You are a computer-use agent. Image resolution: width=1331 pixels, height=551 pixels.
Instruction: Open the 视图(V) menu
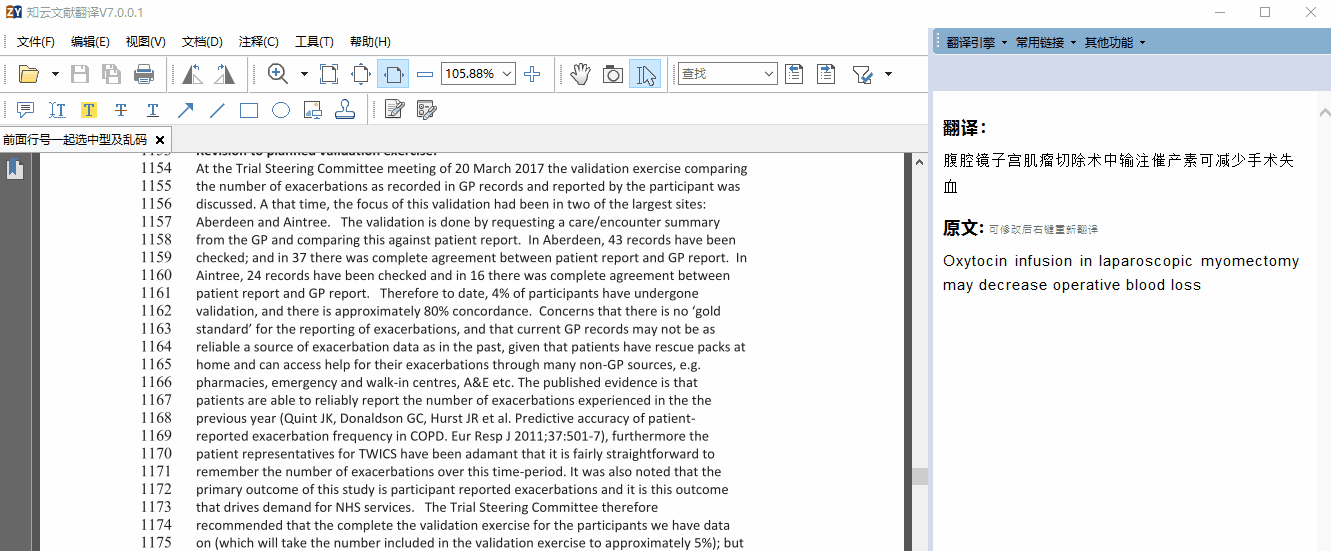pyautogui.click(x=146, y=42)
